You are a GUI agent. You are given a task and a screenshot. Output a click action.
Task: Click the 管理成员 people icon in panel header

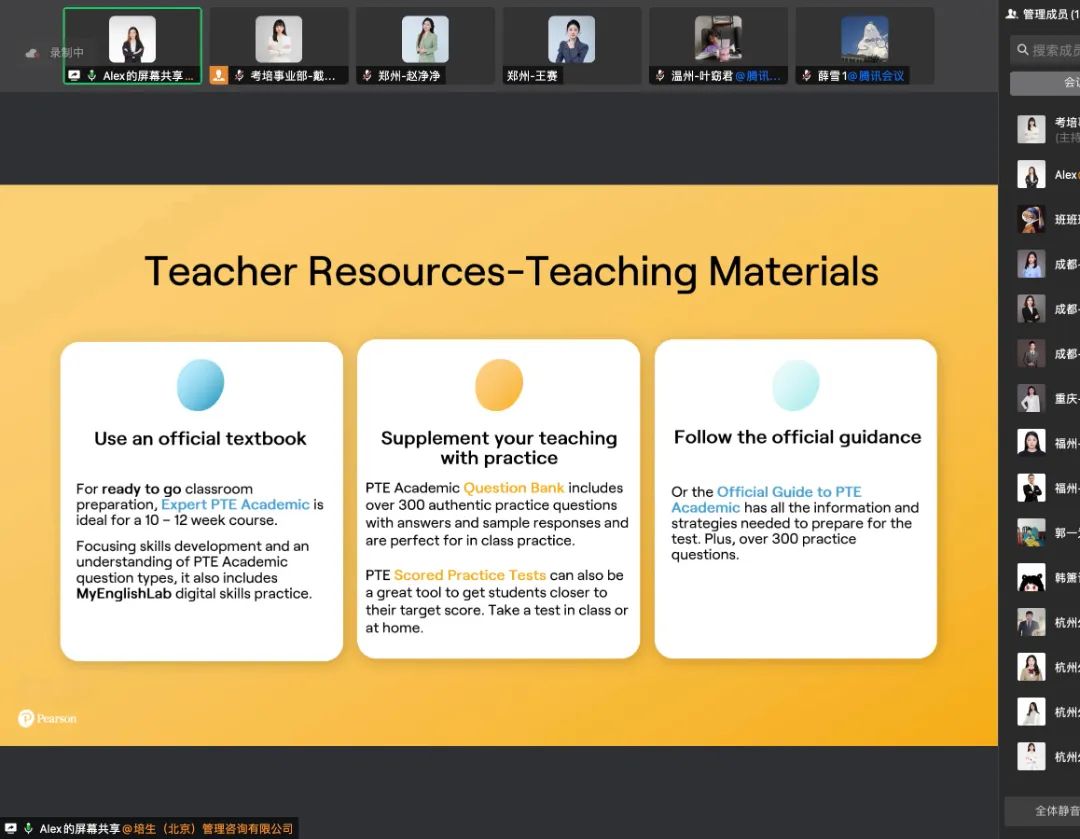point(1012,14)
